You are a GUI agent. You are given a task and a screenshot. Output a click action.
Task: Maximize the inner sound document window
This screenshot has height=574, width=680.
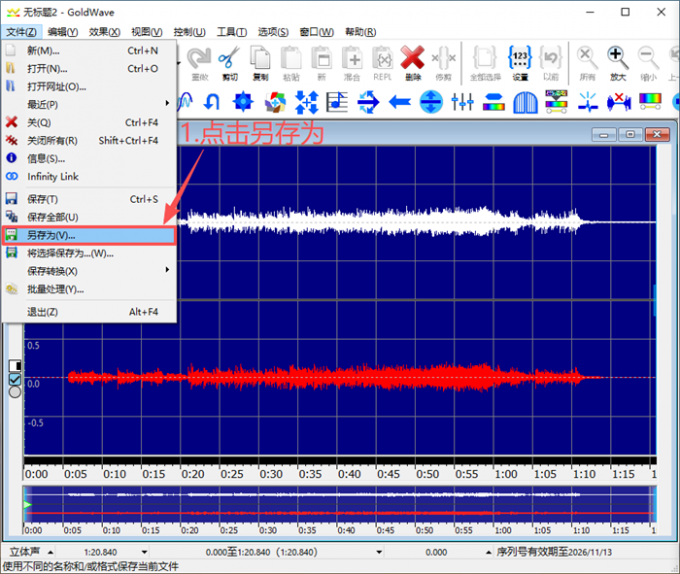[x=630, y=135]
